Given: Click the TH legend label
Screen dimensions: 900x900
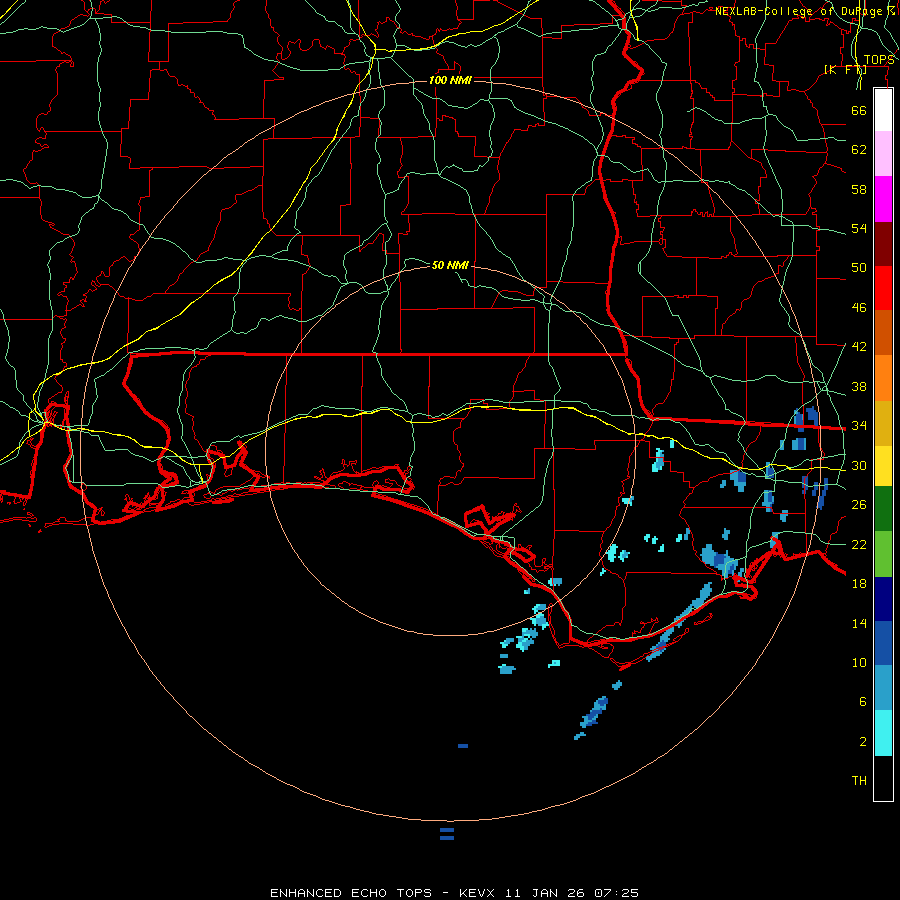Looking at the screenshot, I should coord(859,781).
